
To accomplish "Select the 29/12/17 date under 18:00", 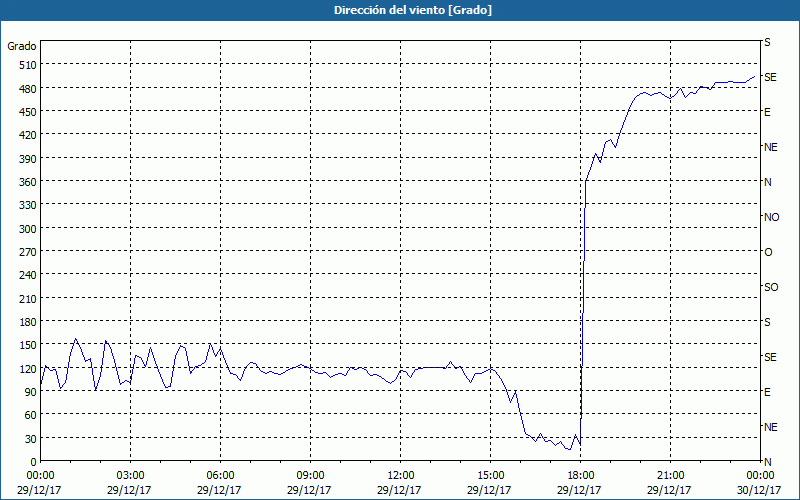I will click(x=579, y=490).
